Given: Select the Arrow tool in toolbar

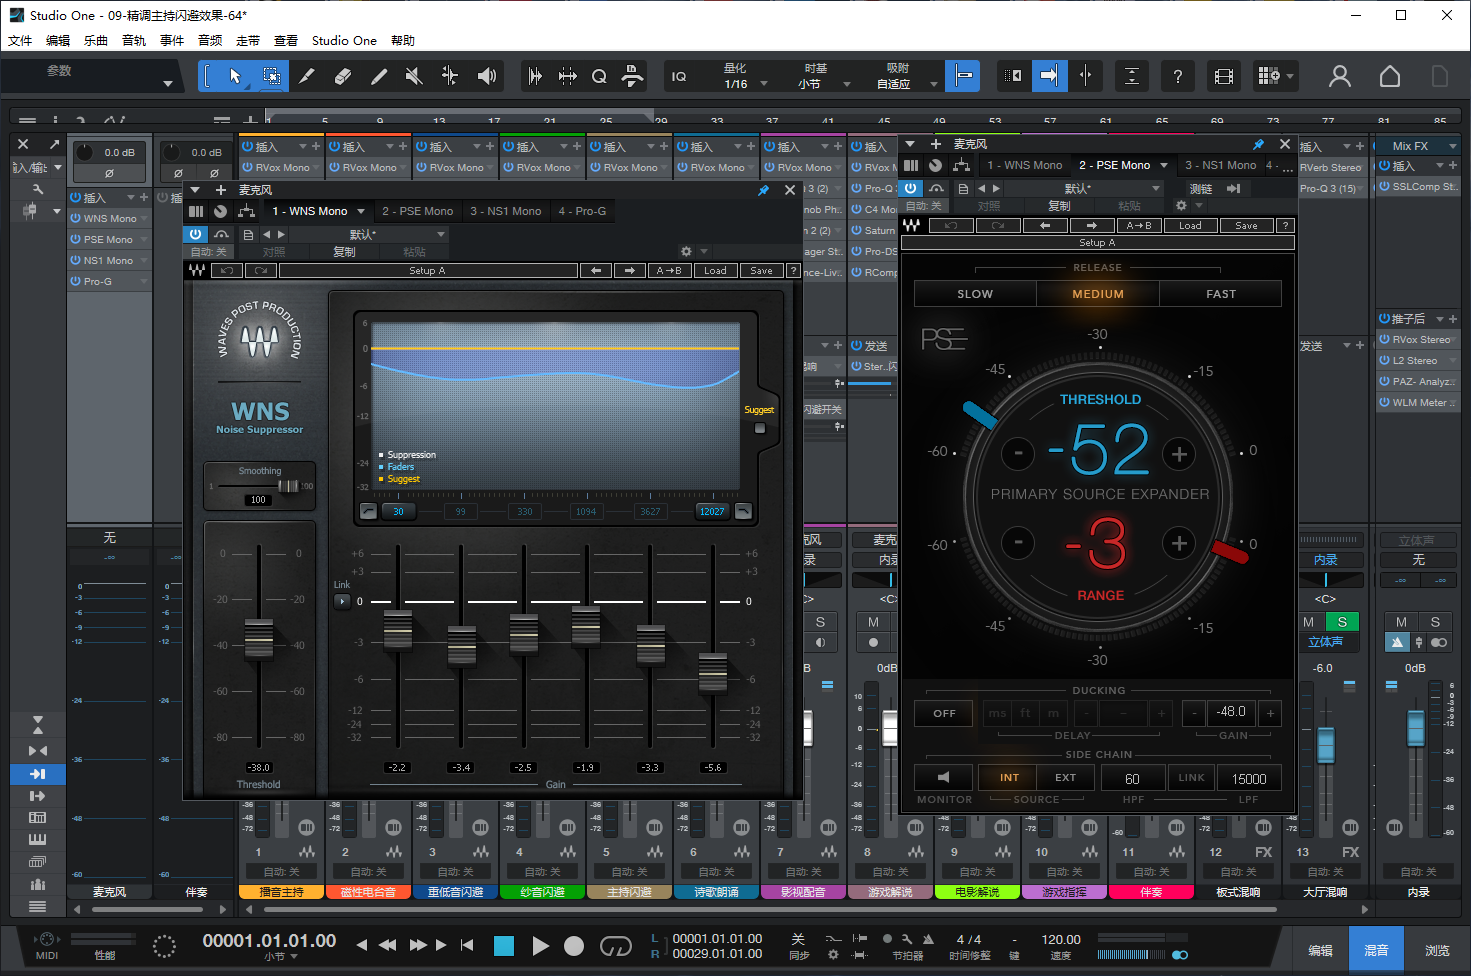Looking at the screenshot, I should [x=235, y=76].
